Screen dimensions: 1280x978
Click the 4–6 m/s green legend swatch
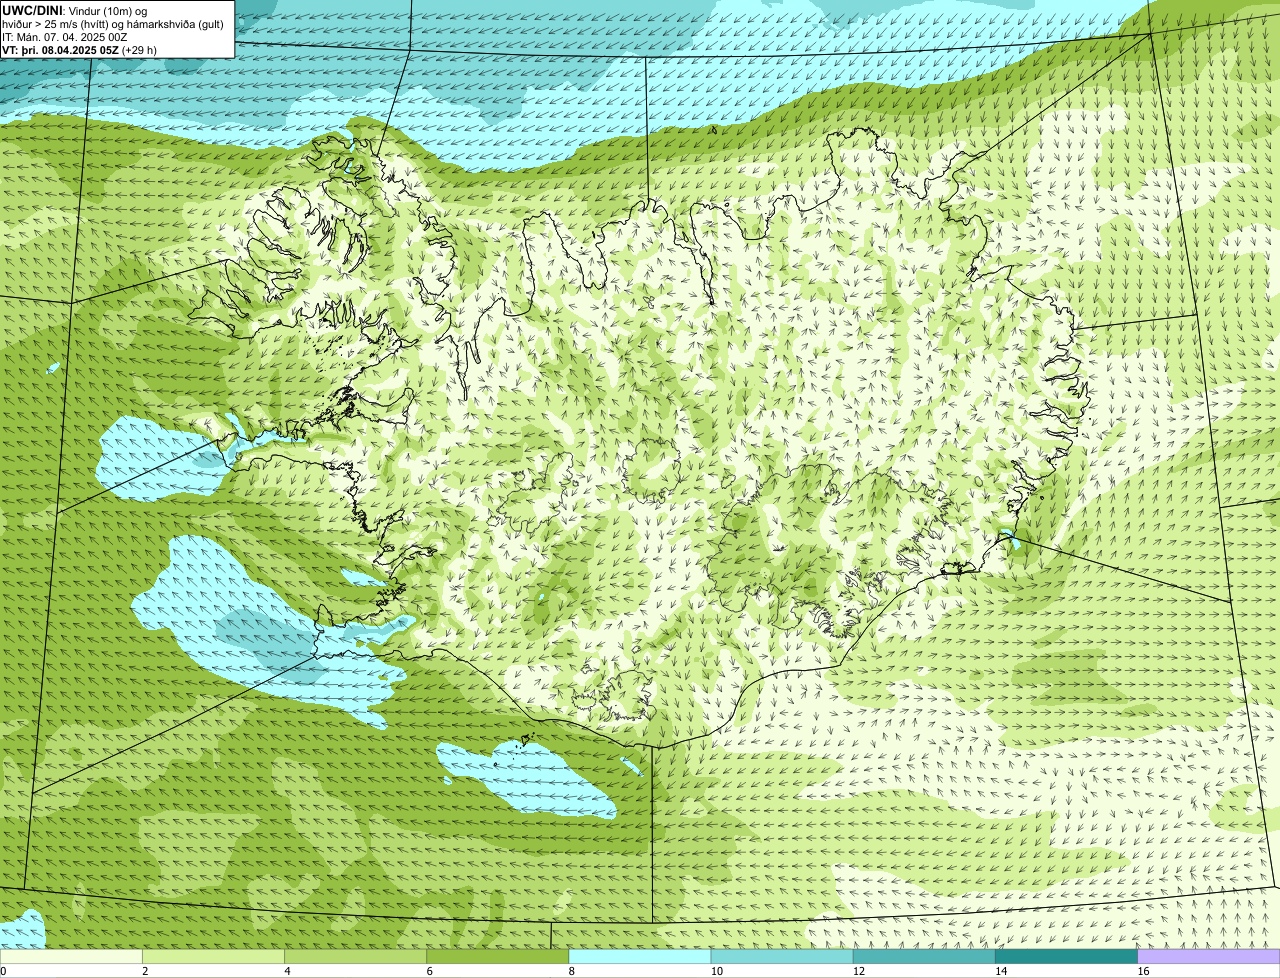coord(355,957)
